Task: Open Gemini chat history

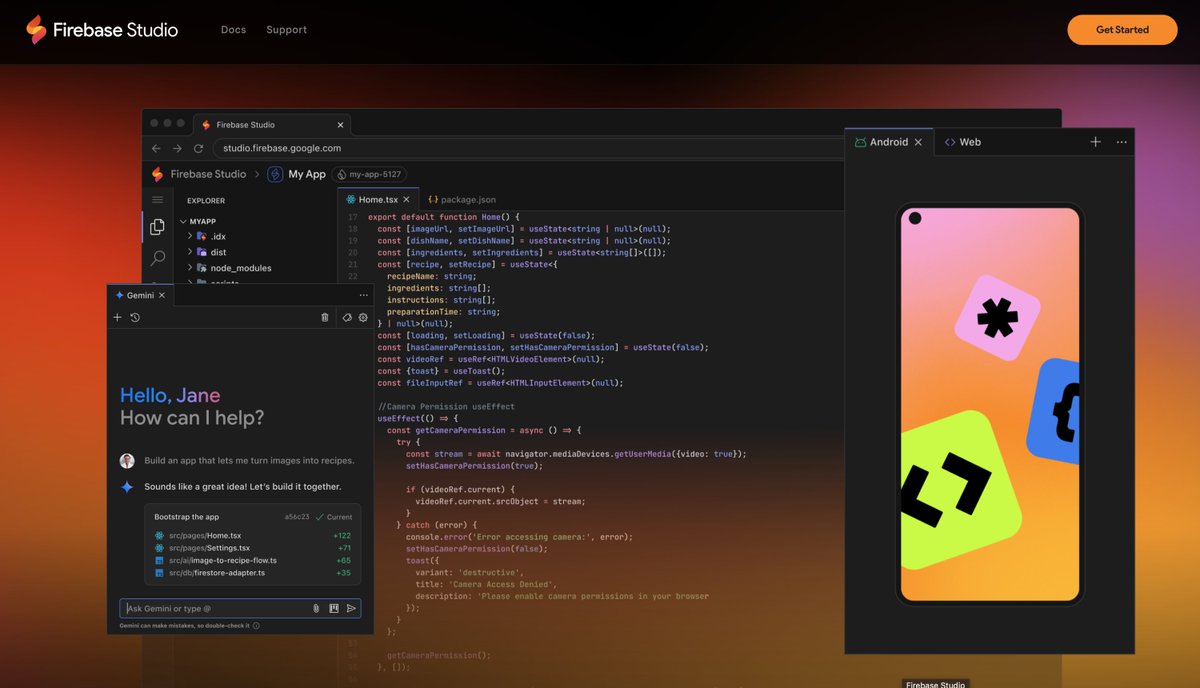Action: (x=135, y=317)
